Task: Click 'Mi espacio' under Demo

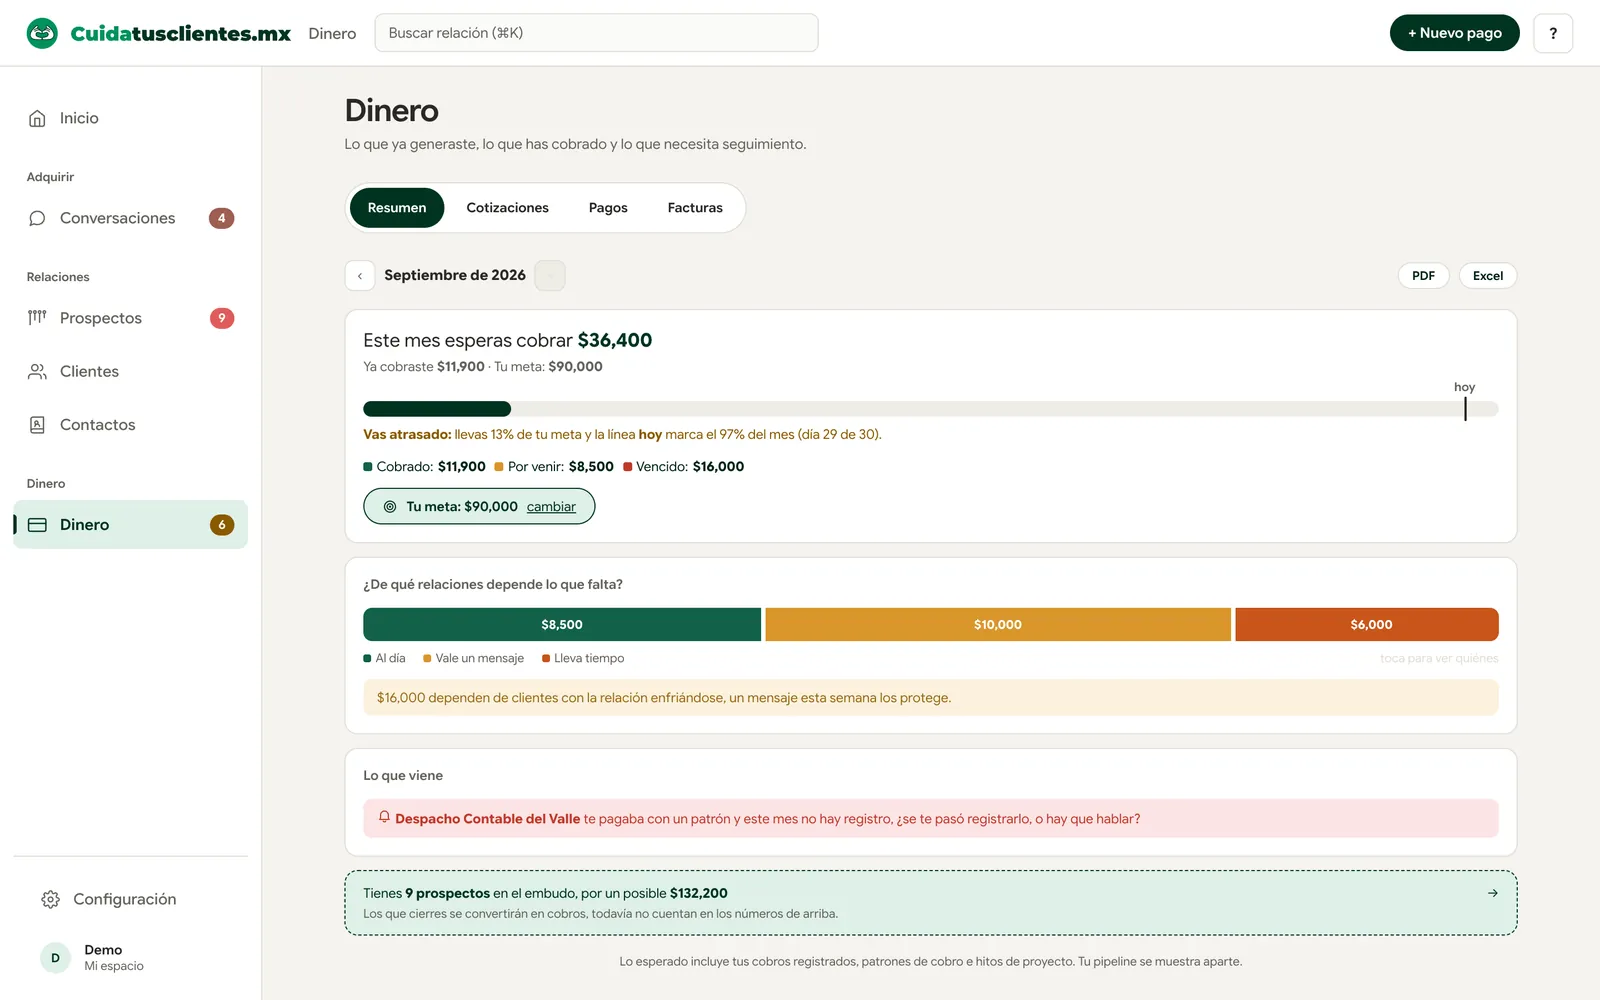Action: point(114,966)
